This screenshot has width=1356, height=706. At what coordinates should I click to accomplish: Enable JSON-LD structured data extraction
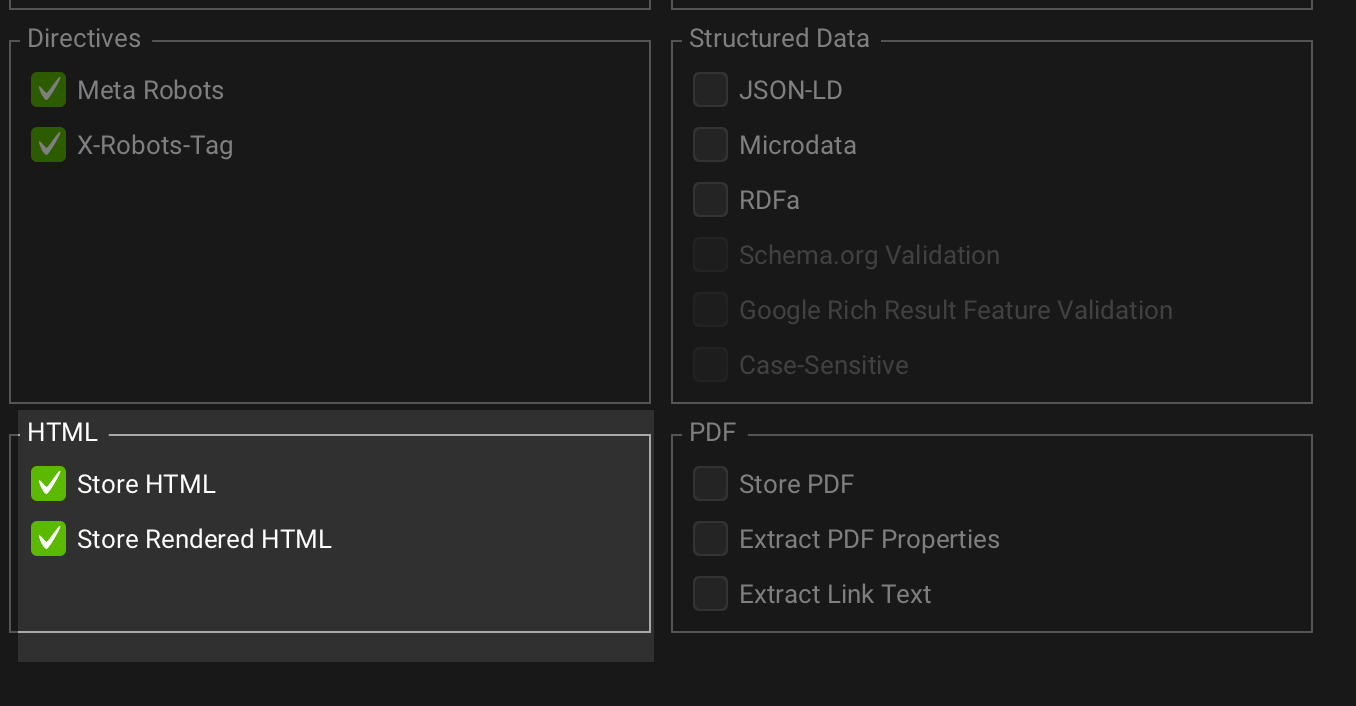pos(710,90)
